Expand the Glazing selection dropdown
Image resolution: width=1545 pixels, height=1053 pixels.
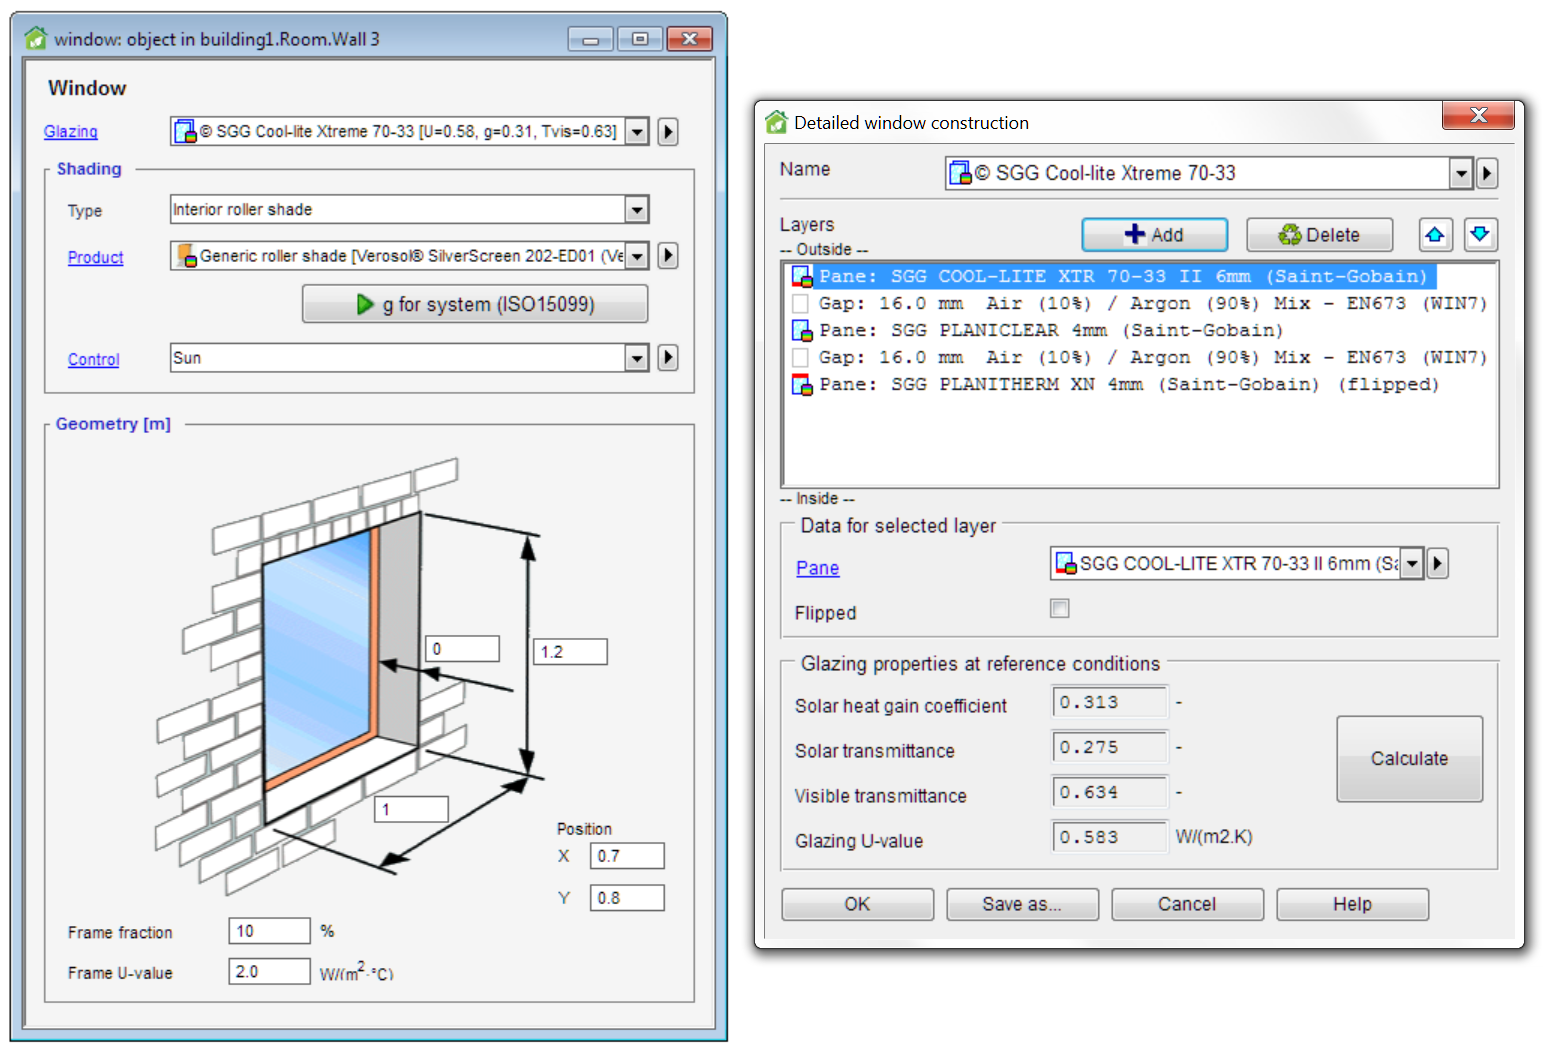(x=636, y=132)
